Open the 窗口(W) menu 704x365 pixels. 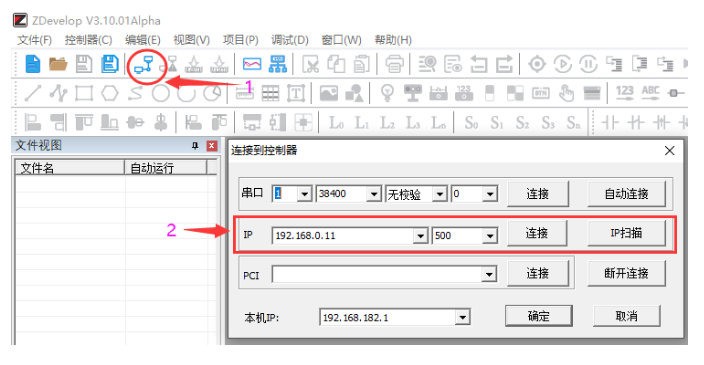click(x=342, y=40)
